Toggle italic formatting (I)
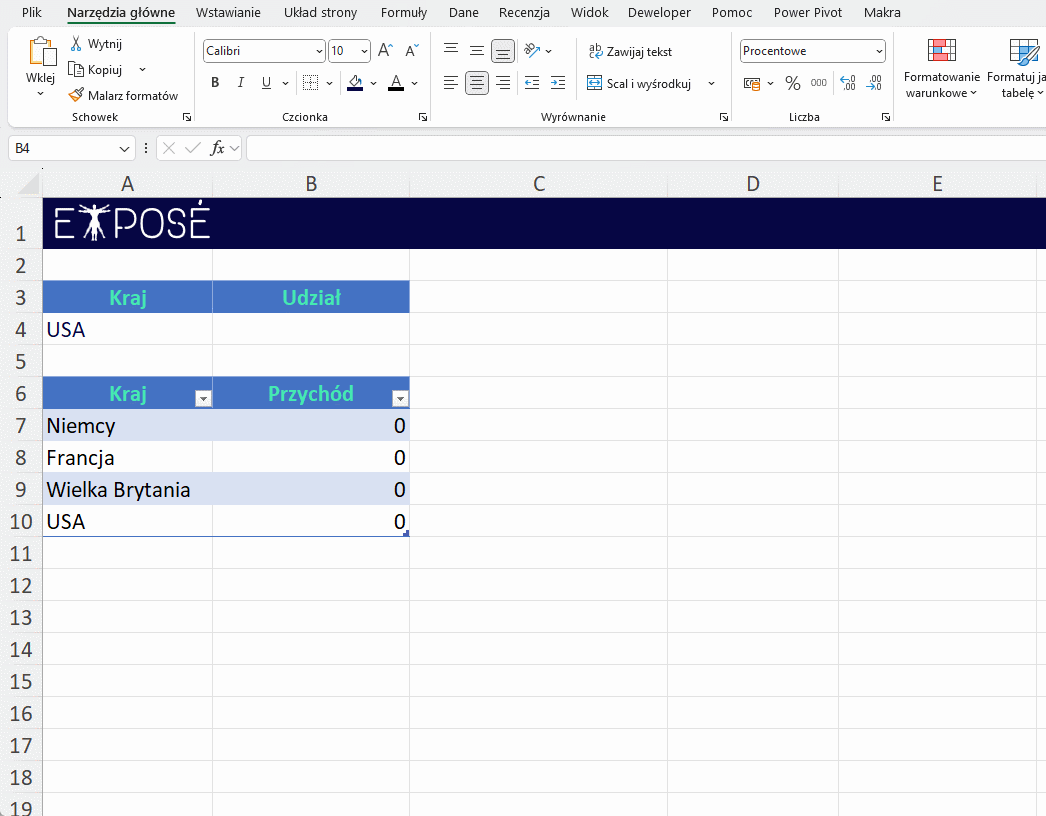 click(240, 83)
